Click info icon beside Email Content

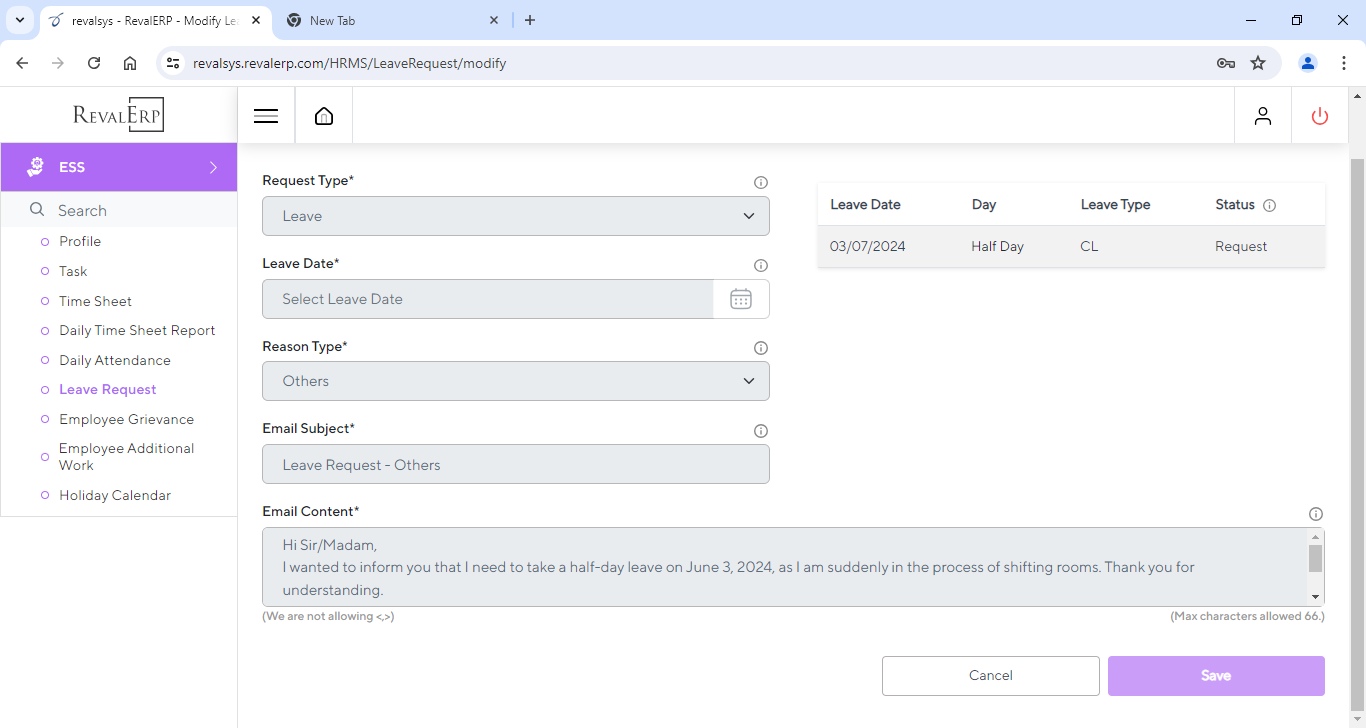1316,514
